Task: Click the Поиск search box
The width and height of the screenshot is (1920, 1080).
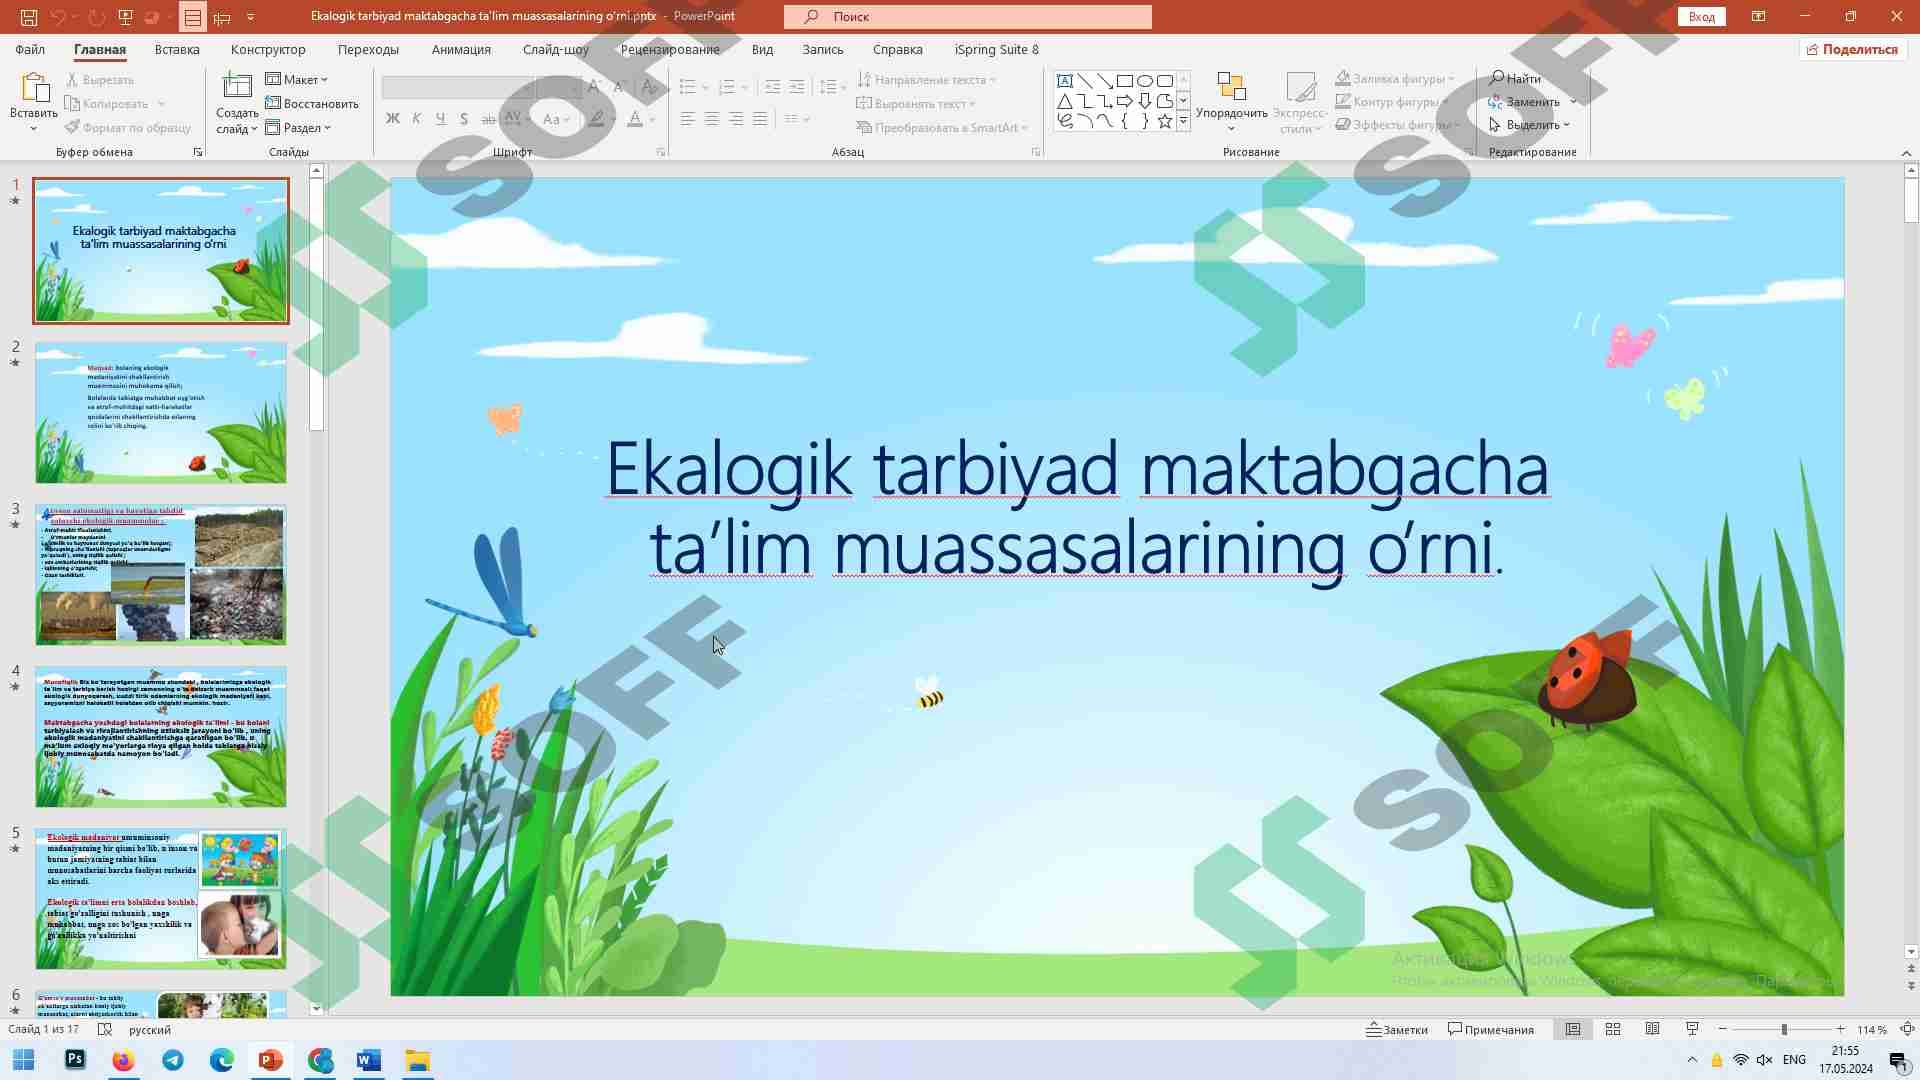Action: [x=967, y=16]
